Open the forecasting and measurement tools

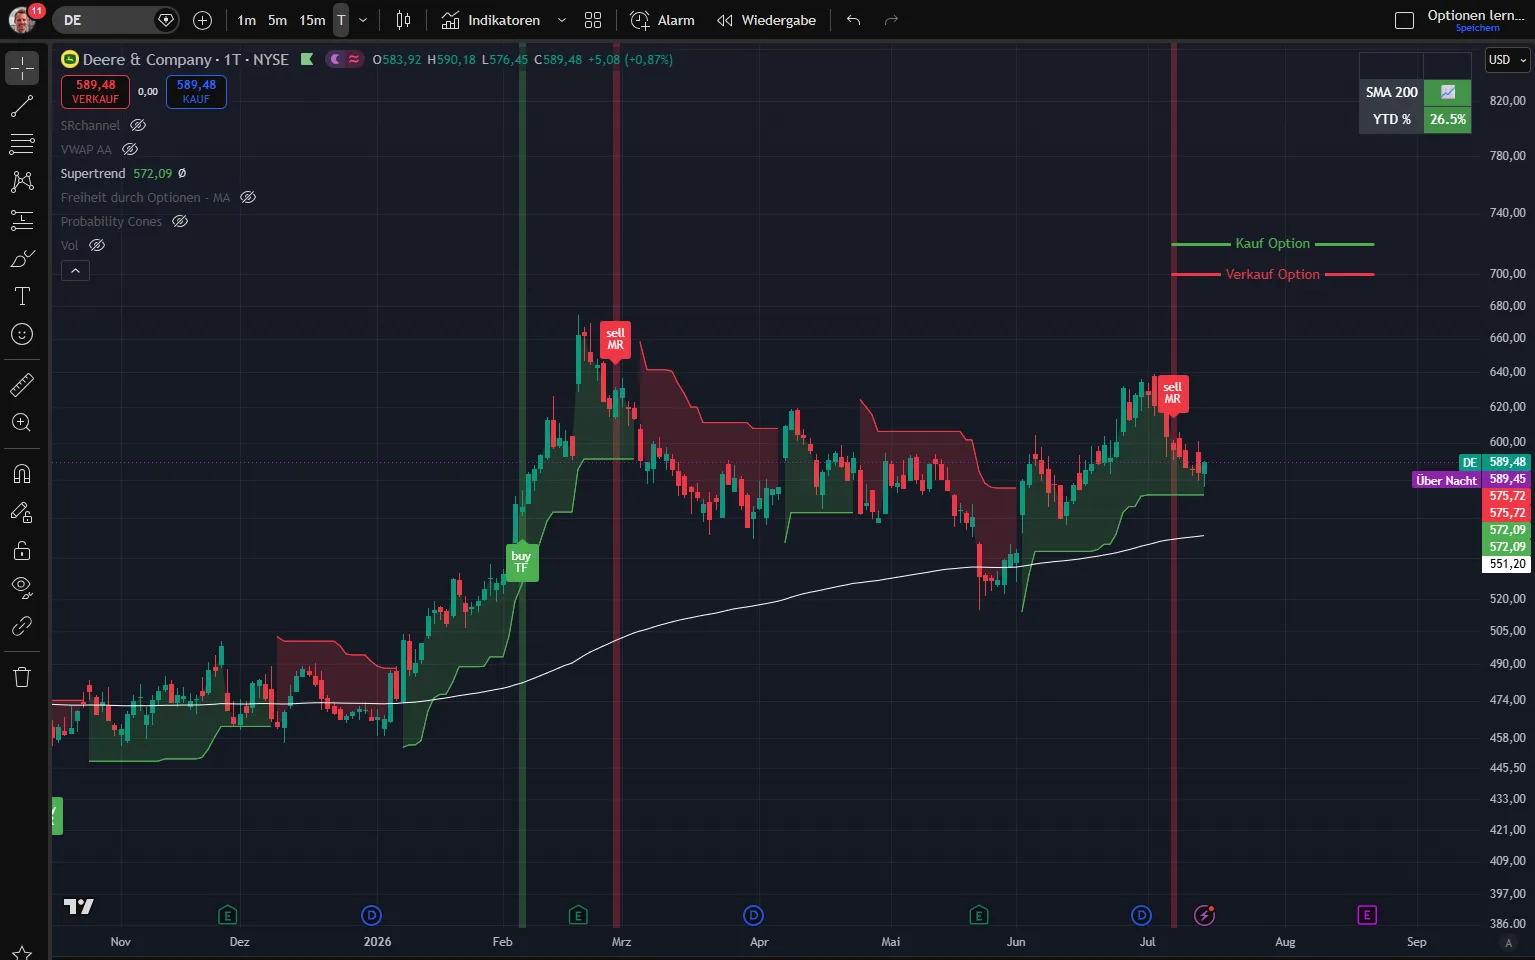[x=22, y=220]
